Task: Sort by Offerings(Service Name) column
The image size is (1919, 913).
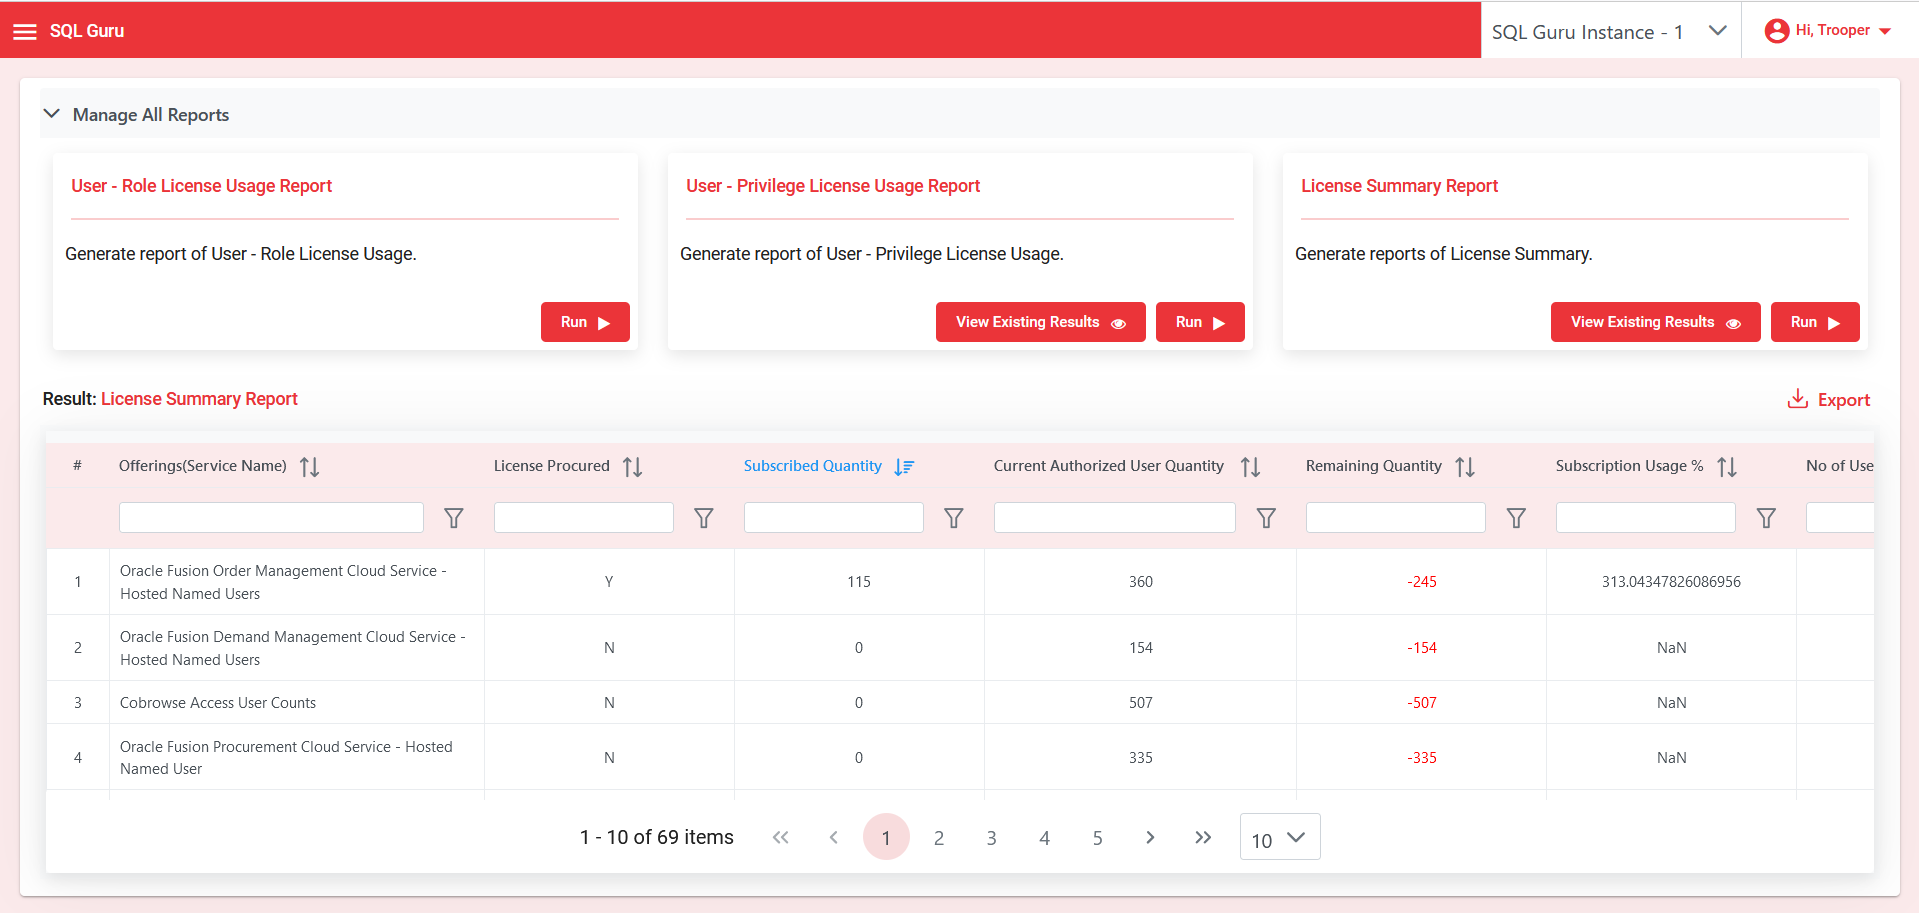Action: pyautogui.click(x=310, y=467)
